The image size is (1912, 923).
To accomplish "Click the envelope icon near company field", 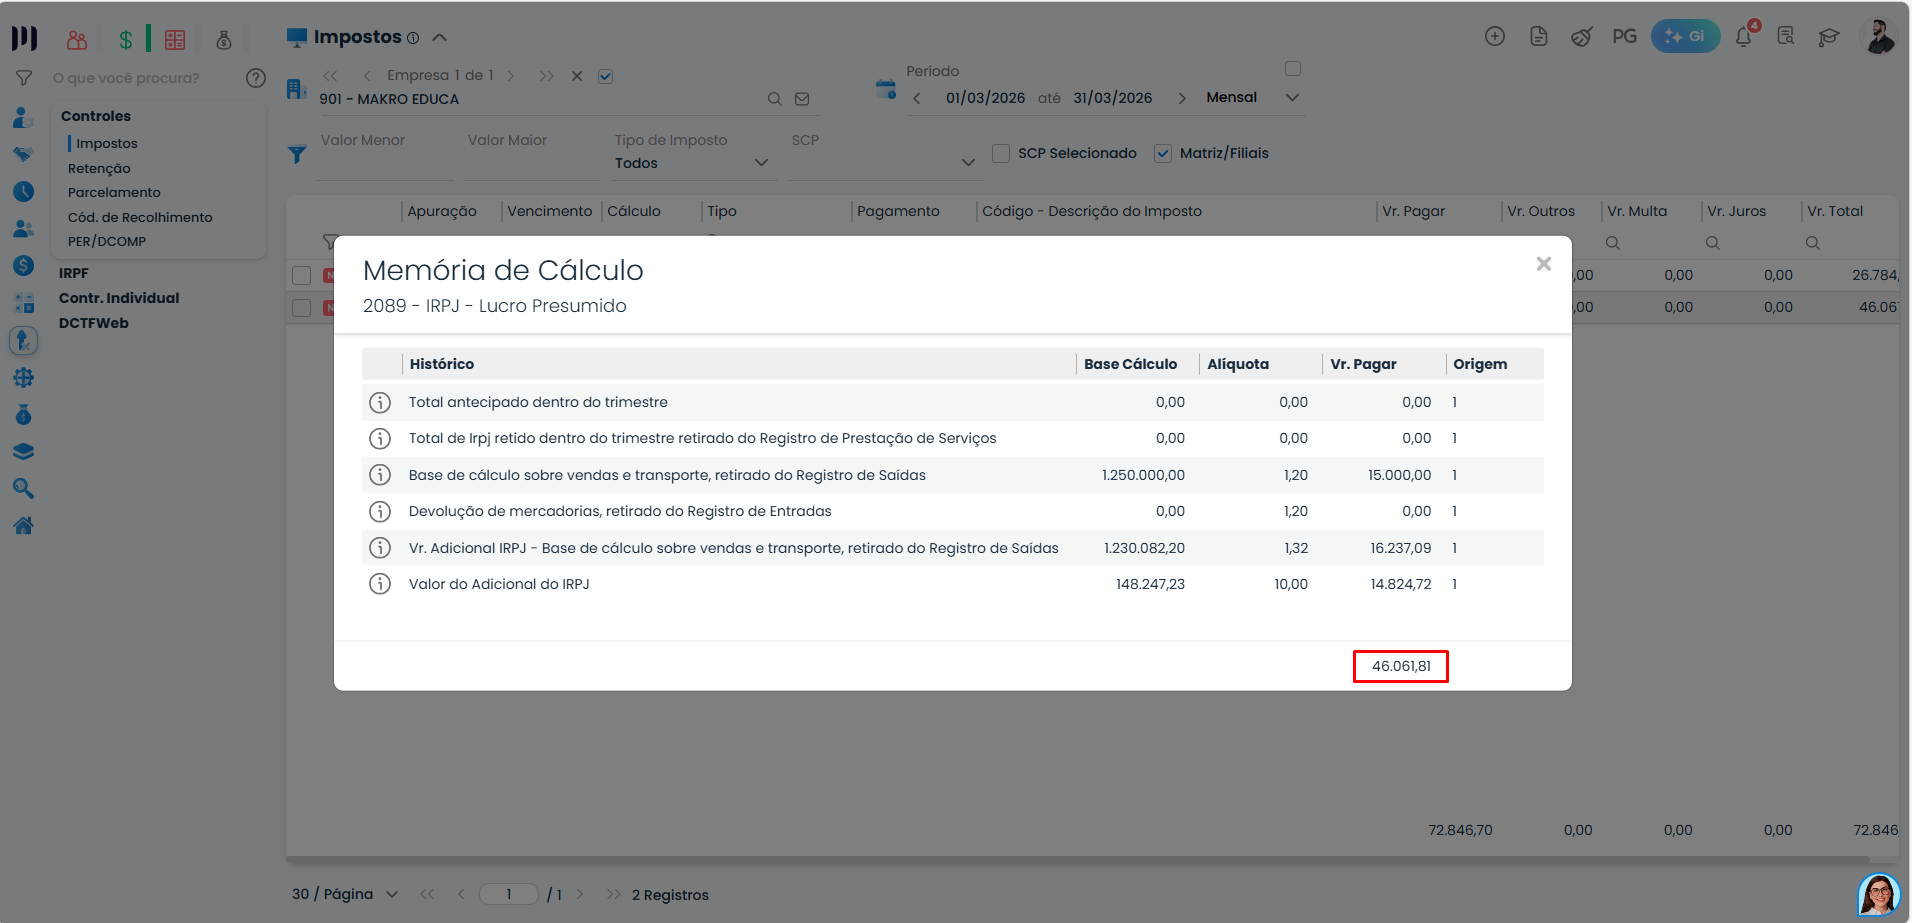I will [802, 99].
